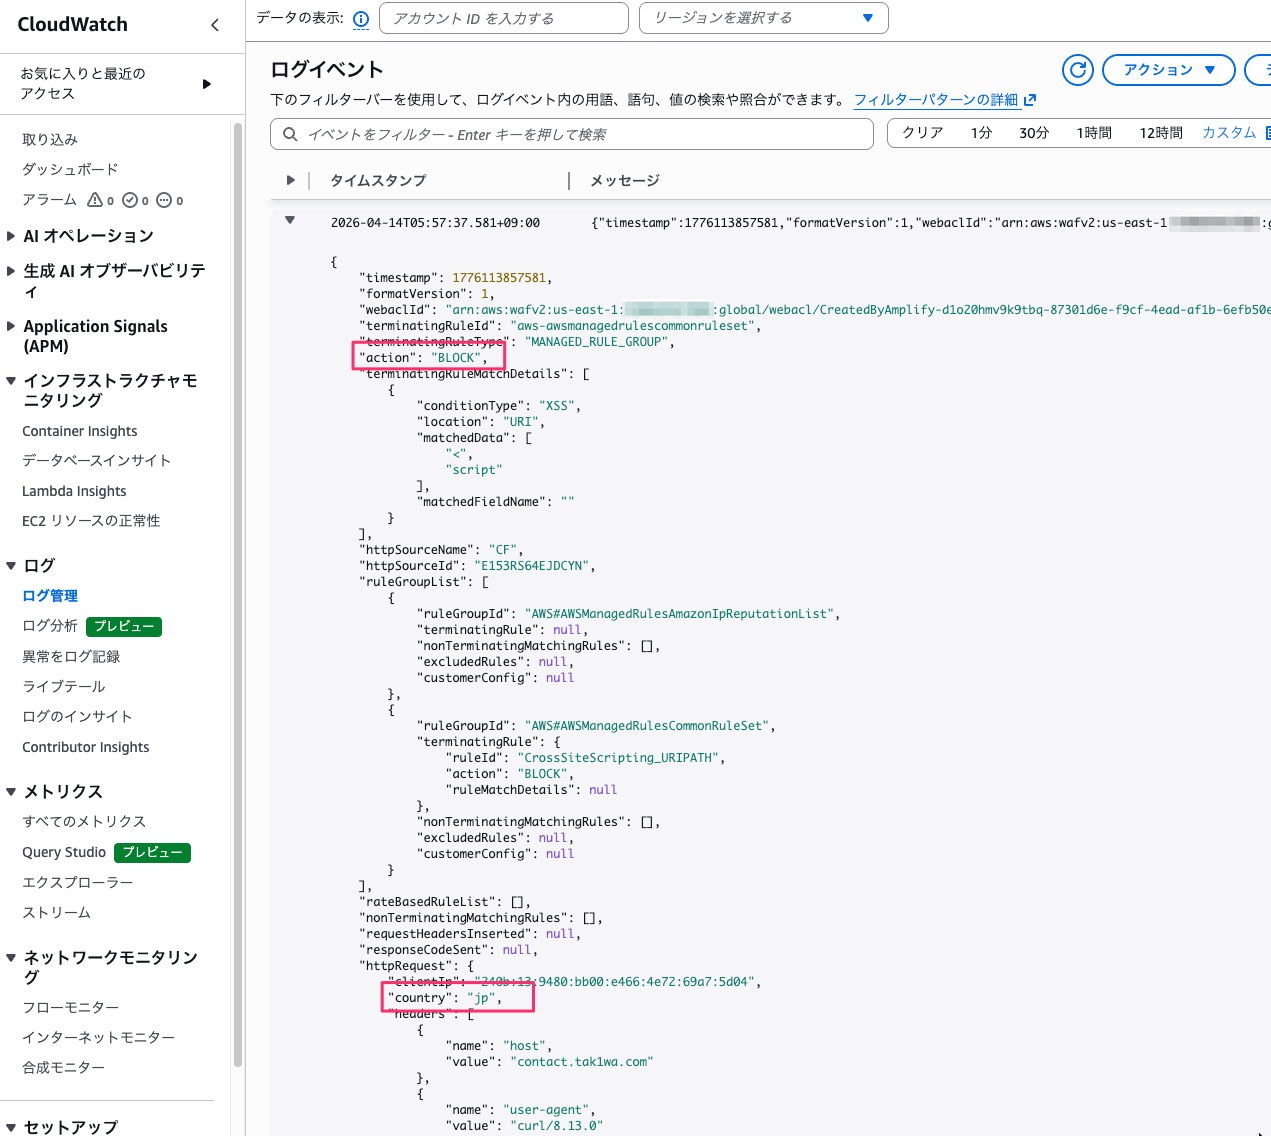1271x1136 pixels.
Task: Sort by the タイムスタンプ column header
Action: point(379,181)
